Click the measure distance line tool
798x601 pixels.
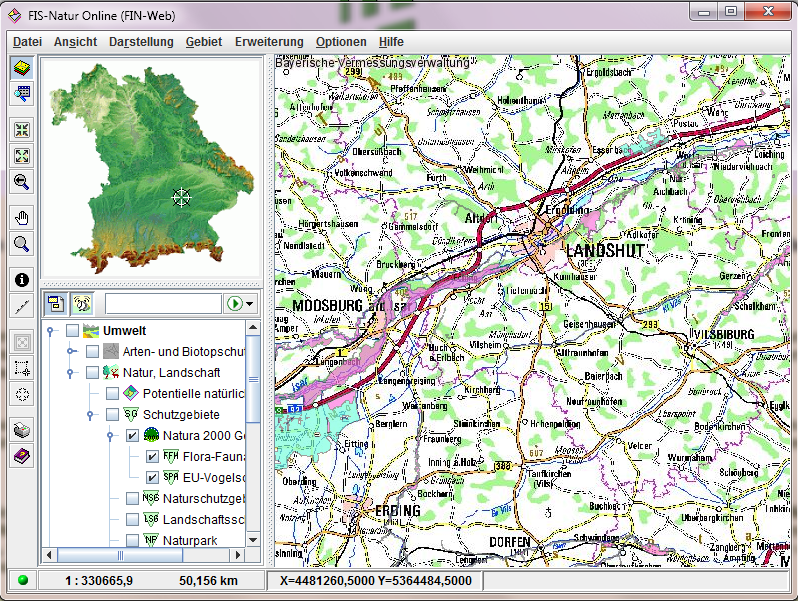point(21,307)
